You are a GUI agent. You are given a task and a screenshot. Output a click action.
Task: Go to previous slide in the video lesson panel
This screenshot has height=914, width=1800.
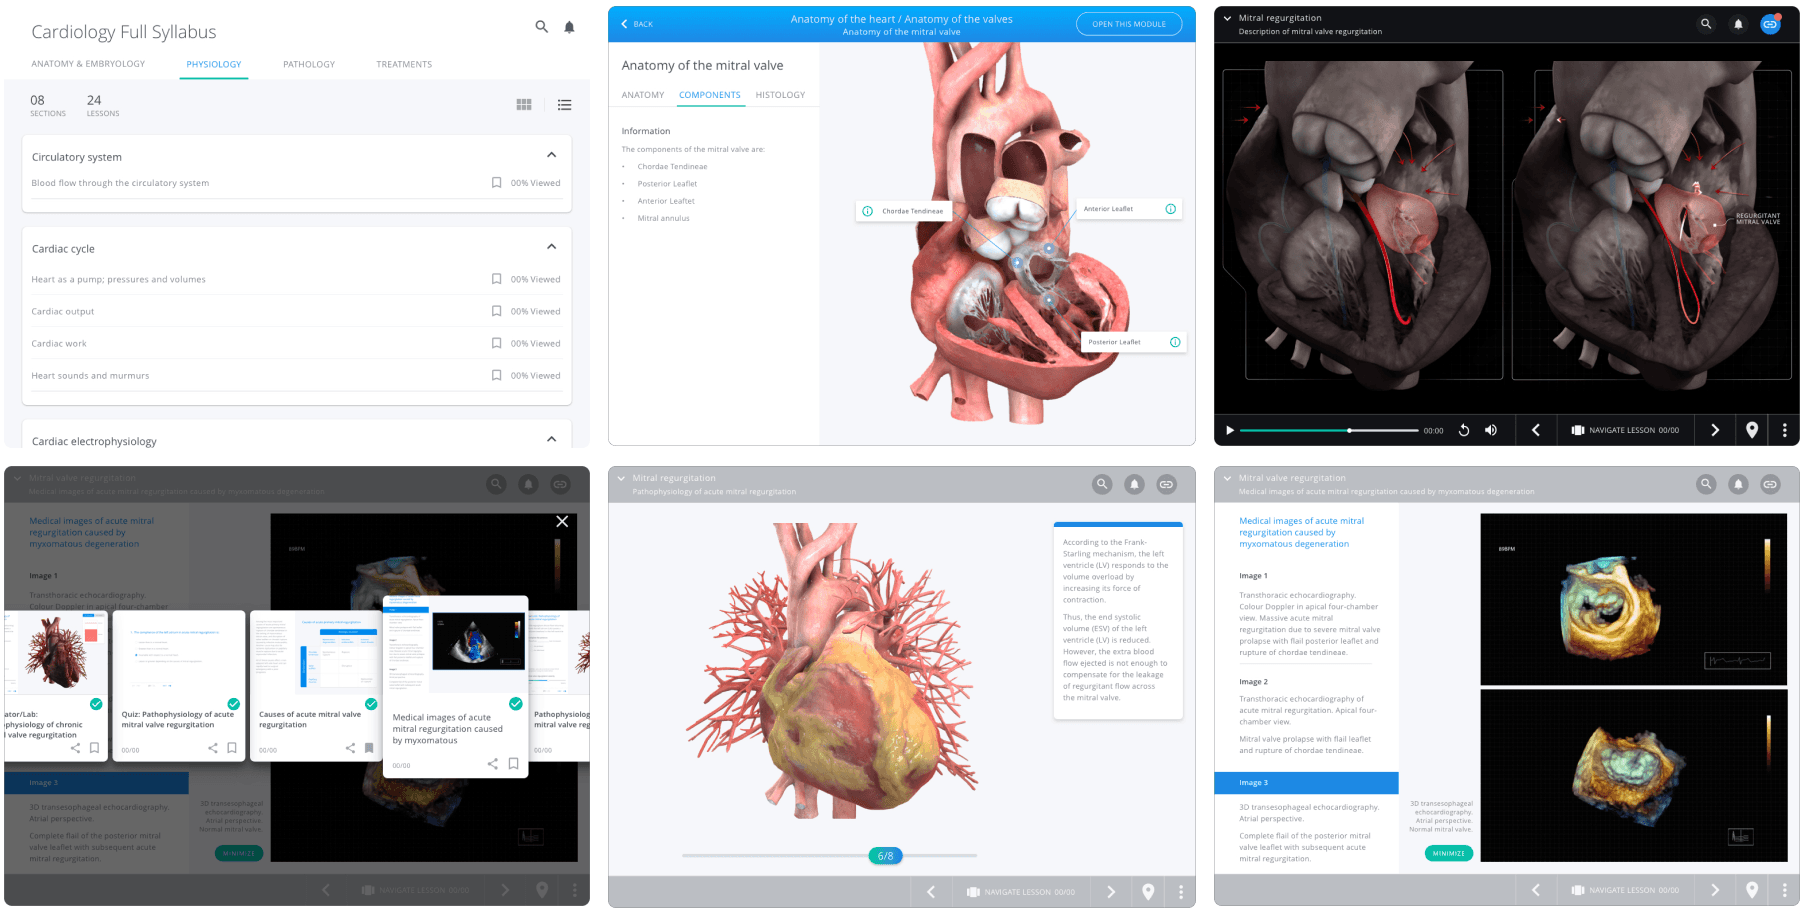(x=1536, y=430)
